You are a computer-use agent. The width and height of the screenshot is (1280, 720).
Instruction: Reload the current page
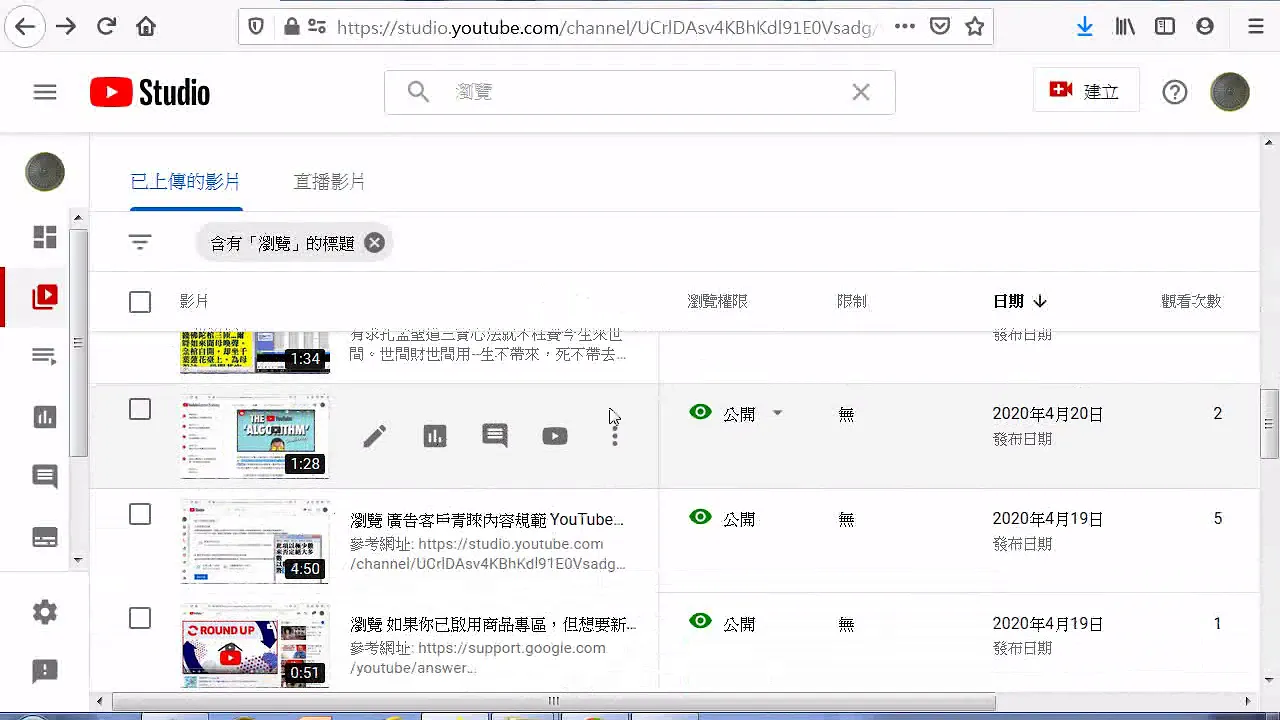click(106, 27)
